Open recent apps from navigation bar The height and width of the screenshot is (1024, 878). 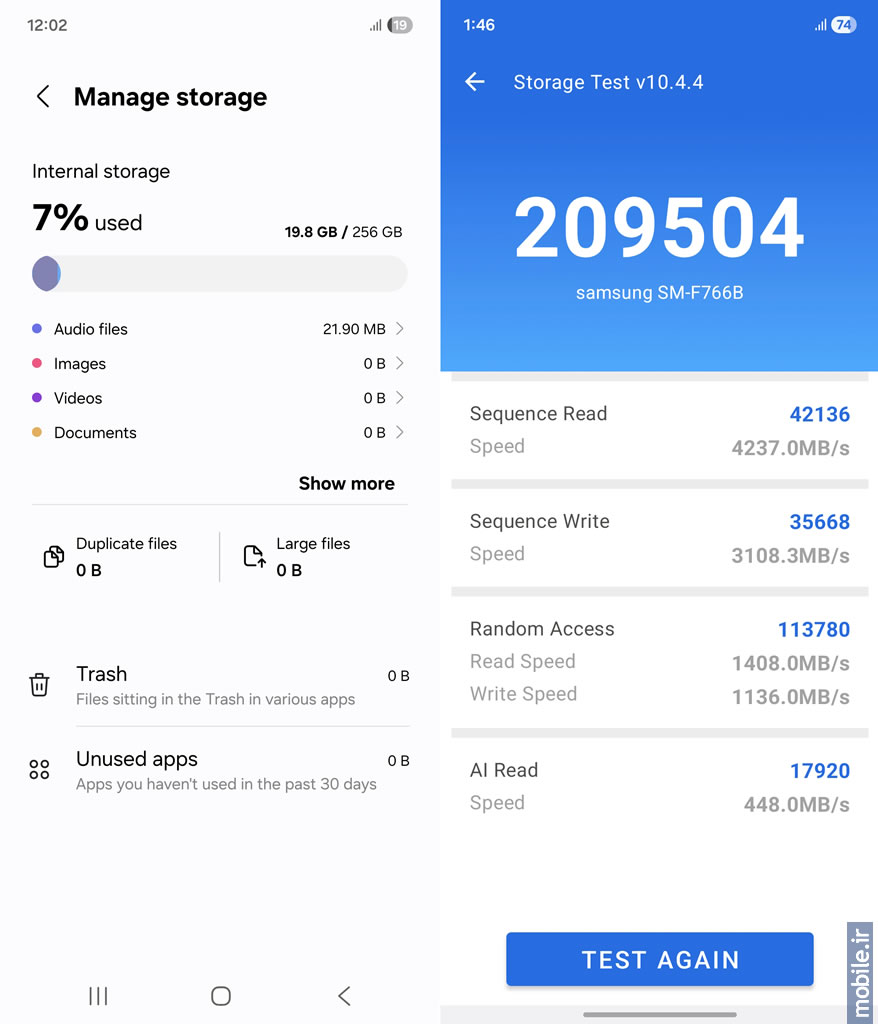(x=98, y=996)
